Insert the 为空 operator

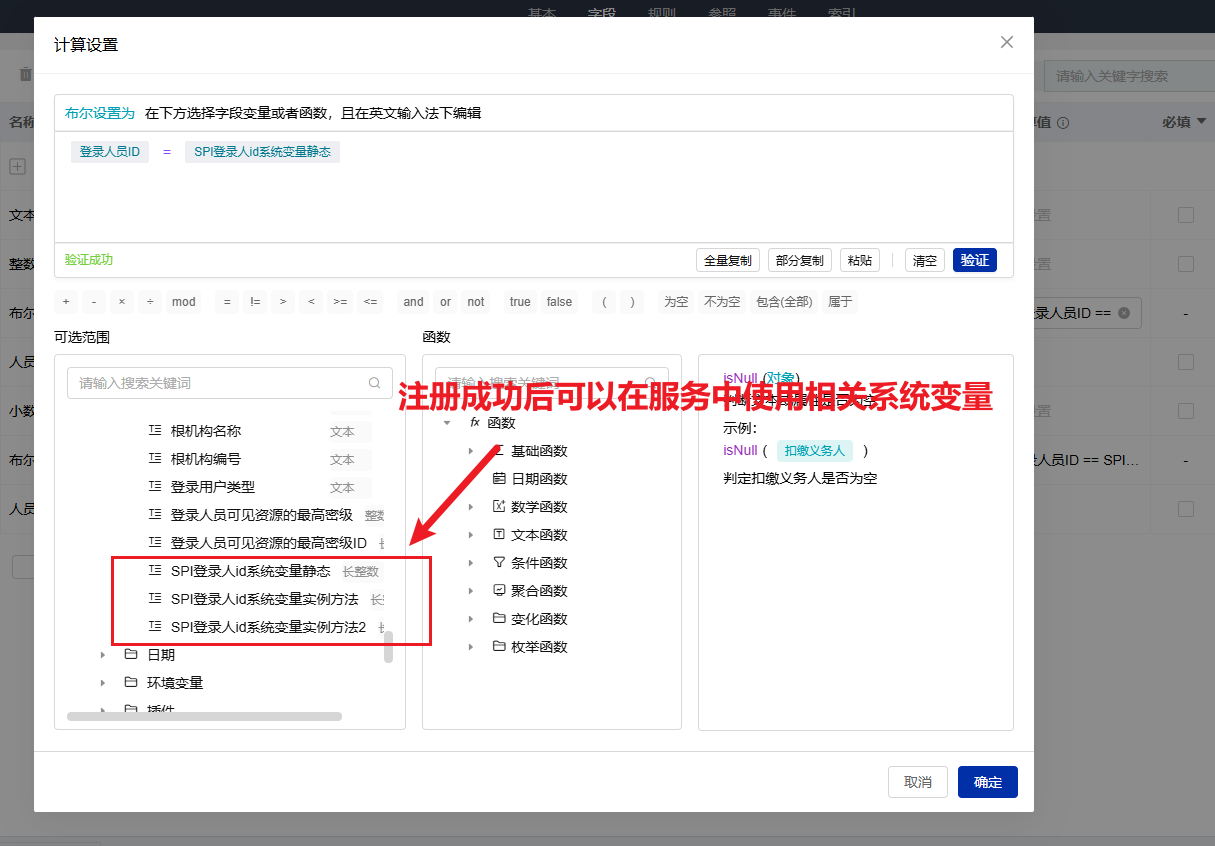[x=676, y=302]
